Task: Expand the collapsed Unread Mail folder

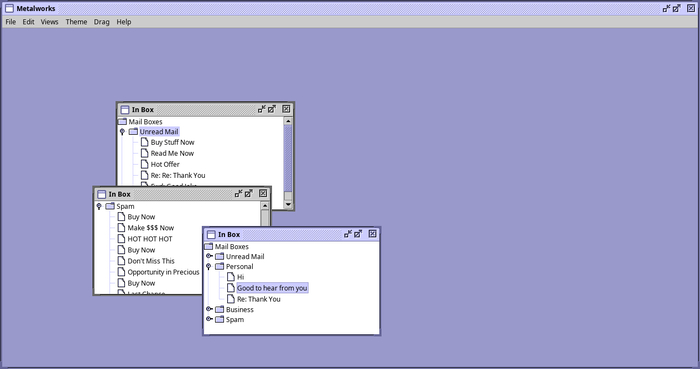Action: (209, 256)
